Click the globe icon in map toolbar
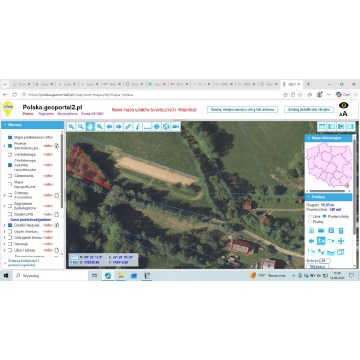 point(166,127)
